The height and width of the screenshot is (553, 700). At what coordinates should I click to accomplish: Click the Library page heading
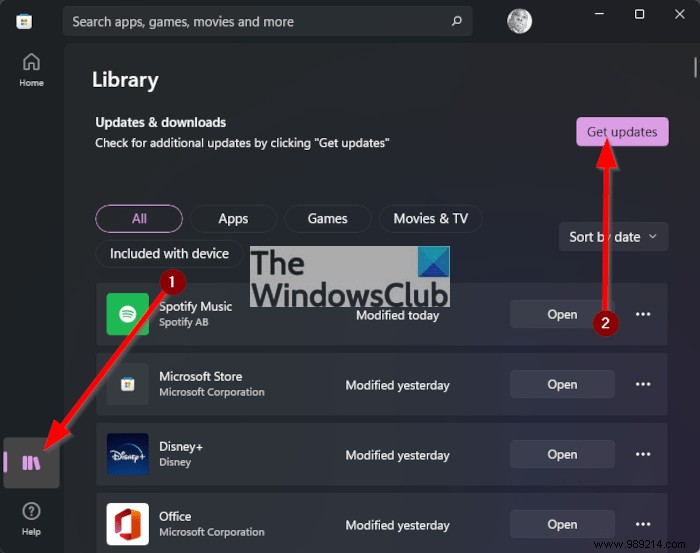[x=125, y=80]
